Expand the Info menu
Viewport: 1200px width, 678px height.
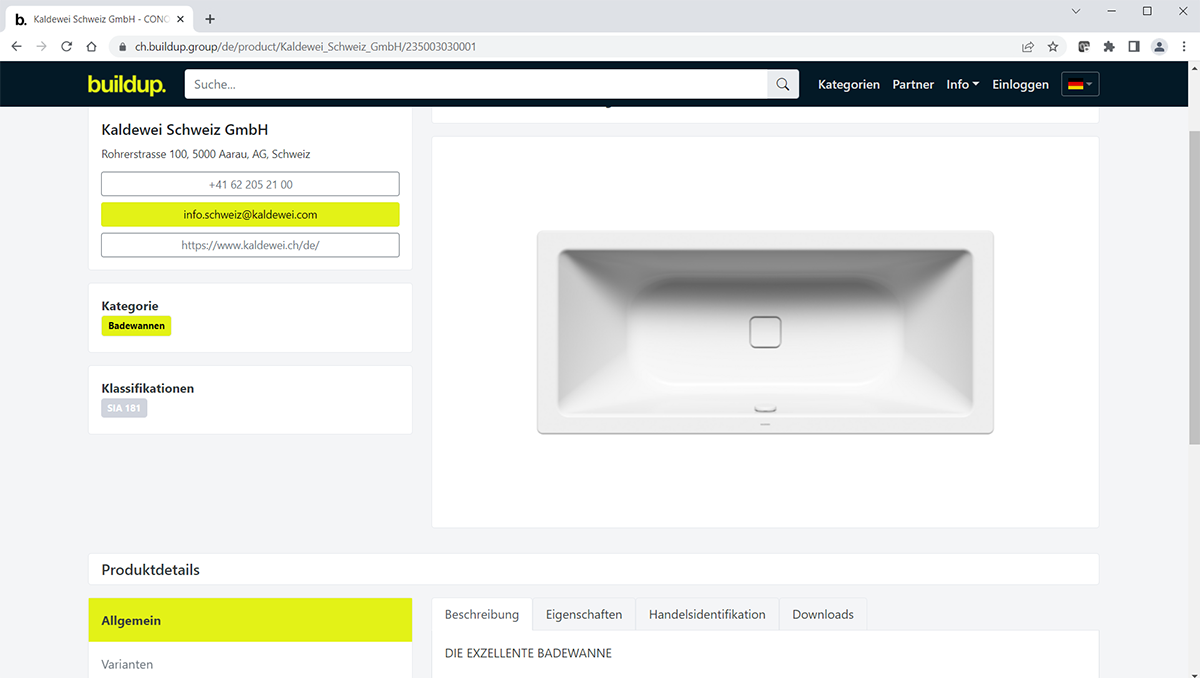(963, 85)
